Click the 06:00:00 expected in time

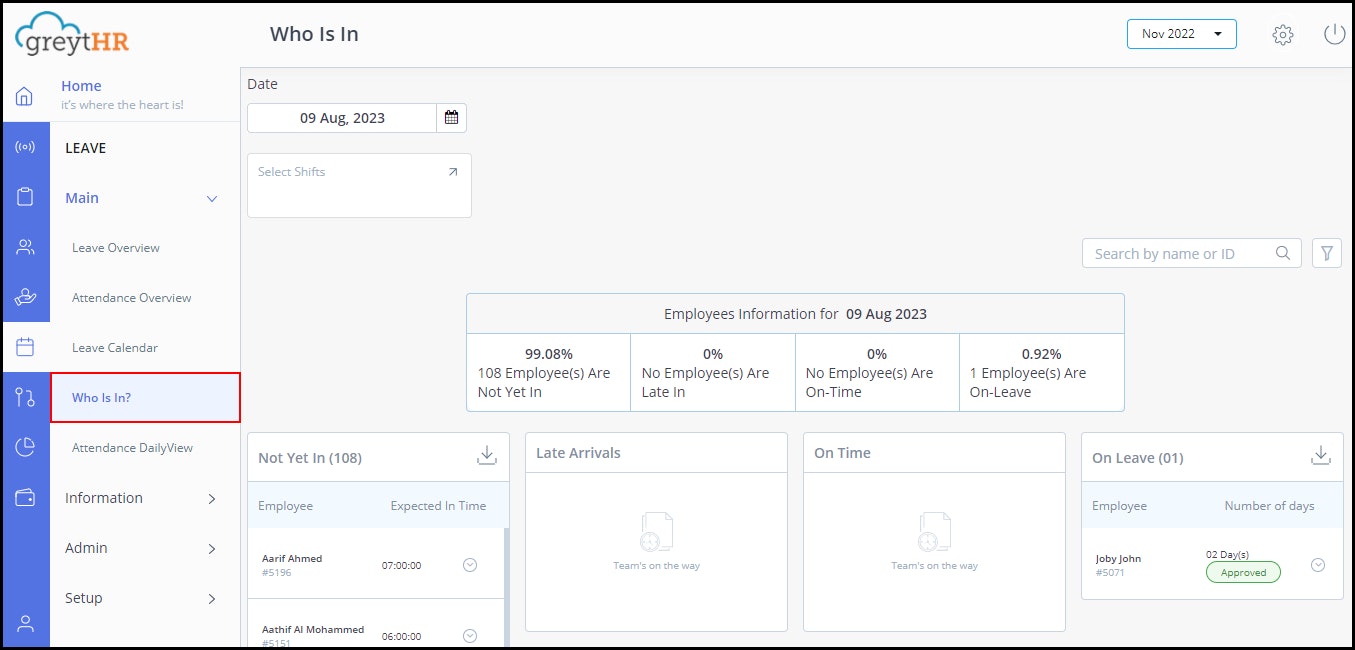pyautogui.click(x=401, y=636)
